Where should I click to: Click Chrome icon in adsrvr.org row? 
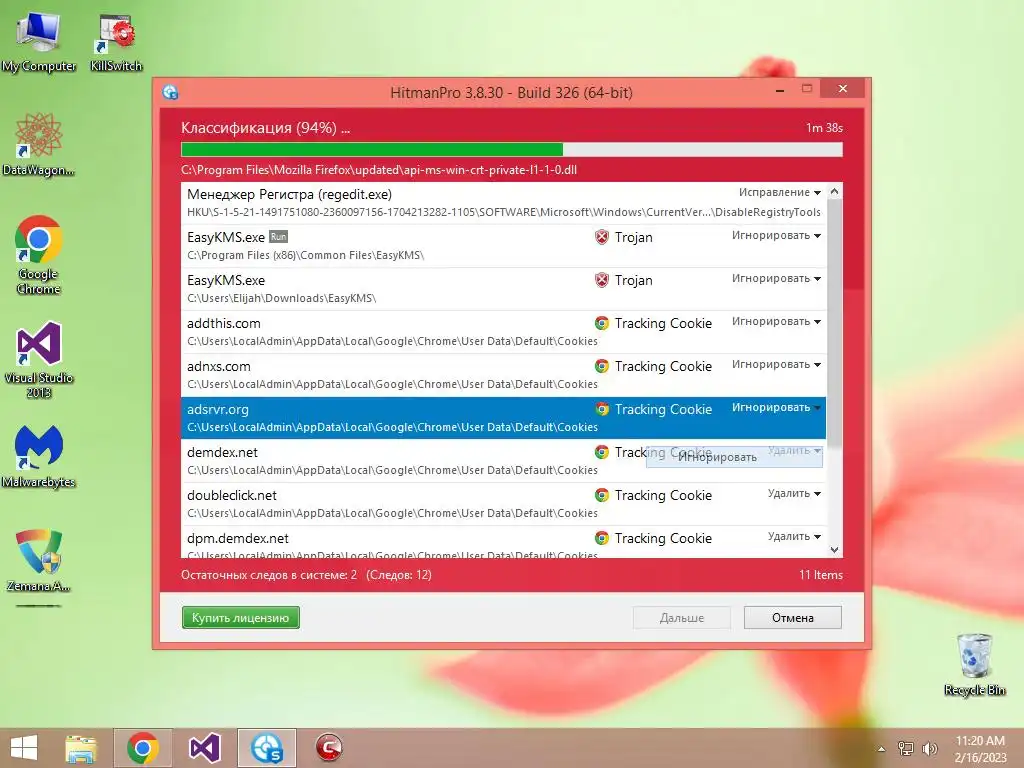pos(602,409)
